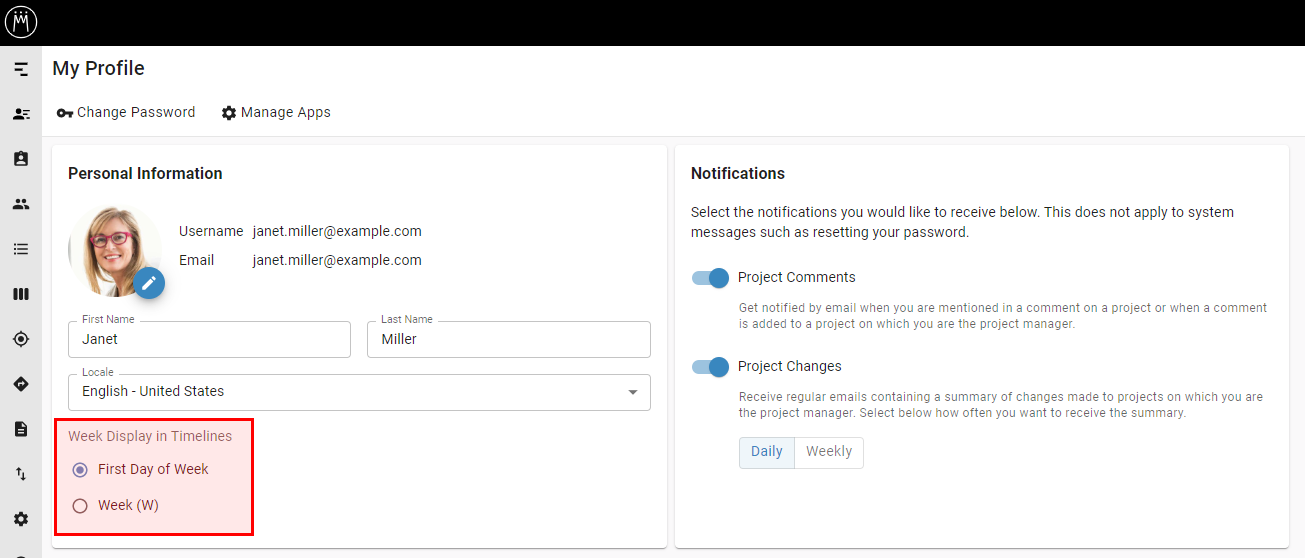Open the settings gear sidebar icon
The image size is (1305, 558).
point(21,519)
